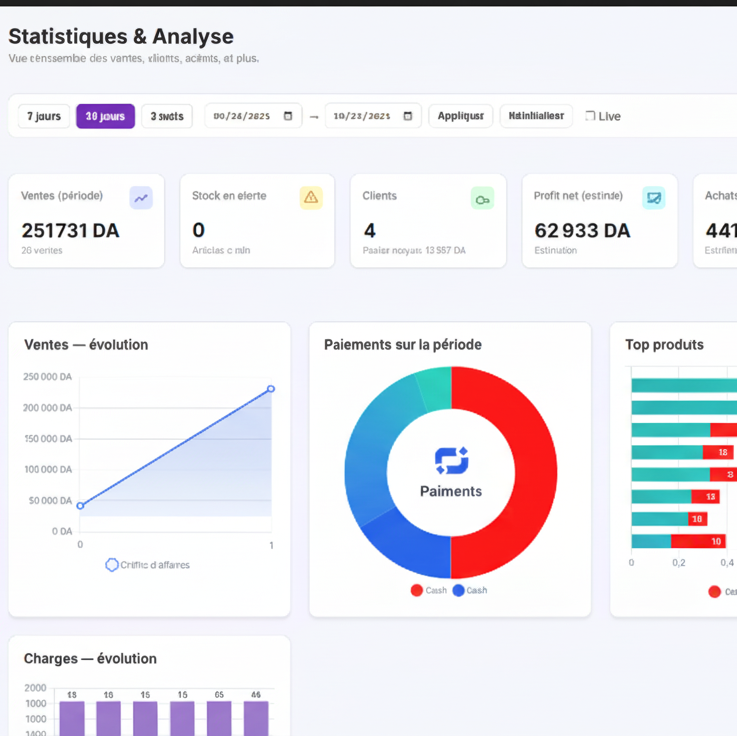Screen dimensions: 737x736
Task: Toggle the red Cash legend swatch
Action: [x=417, y=590]
